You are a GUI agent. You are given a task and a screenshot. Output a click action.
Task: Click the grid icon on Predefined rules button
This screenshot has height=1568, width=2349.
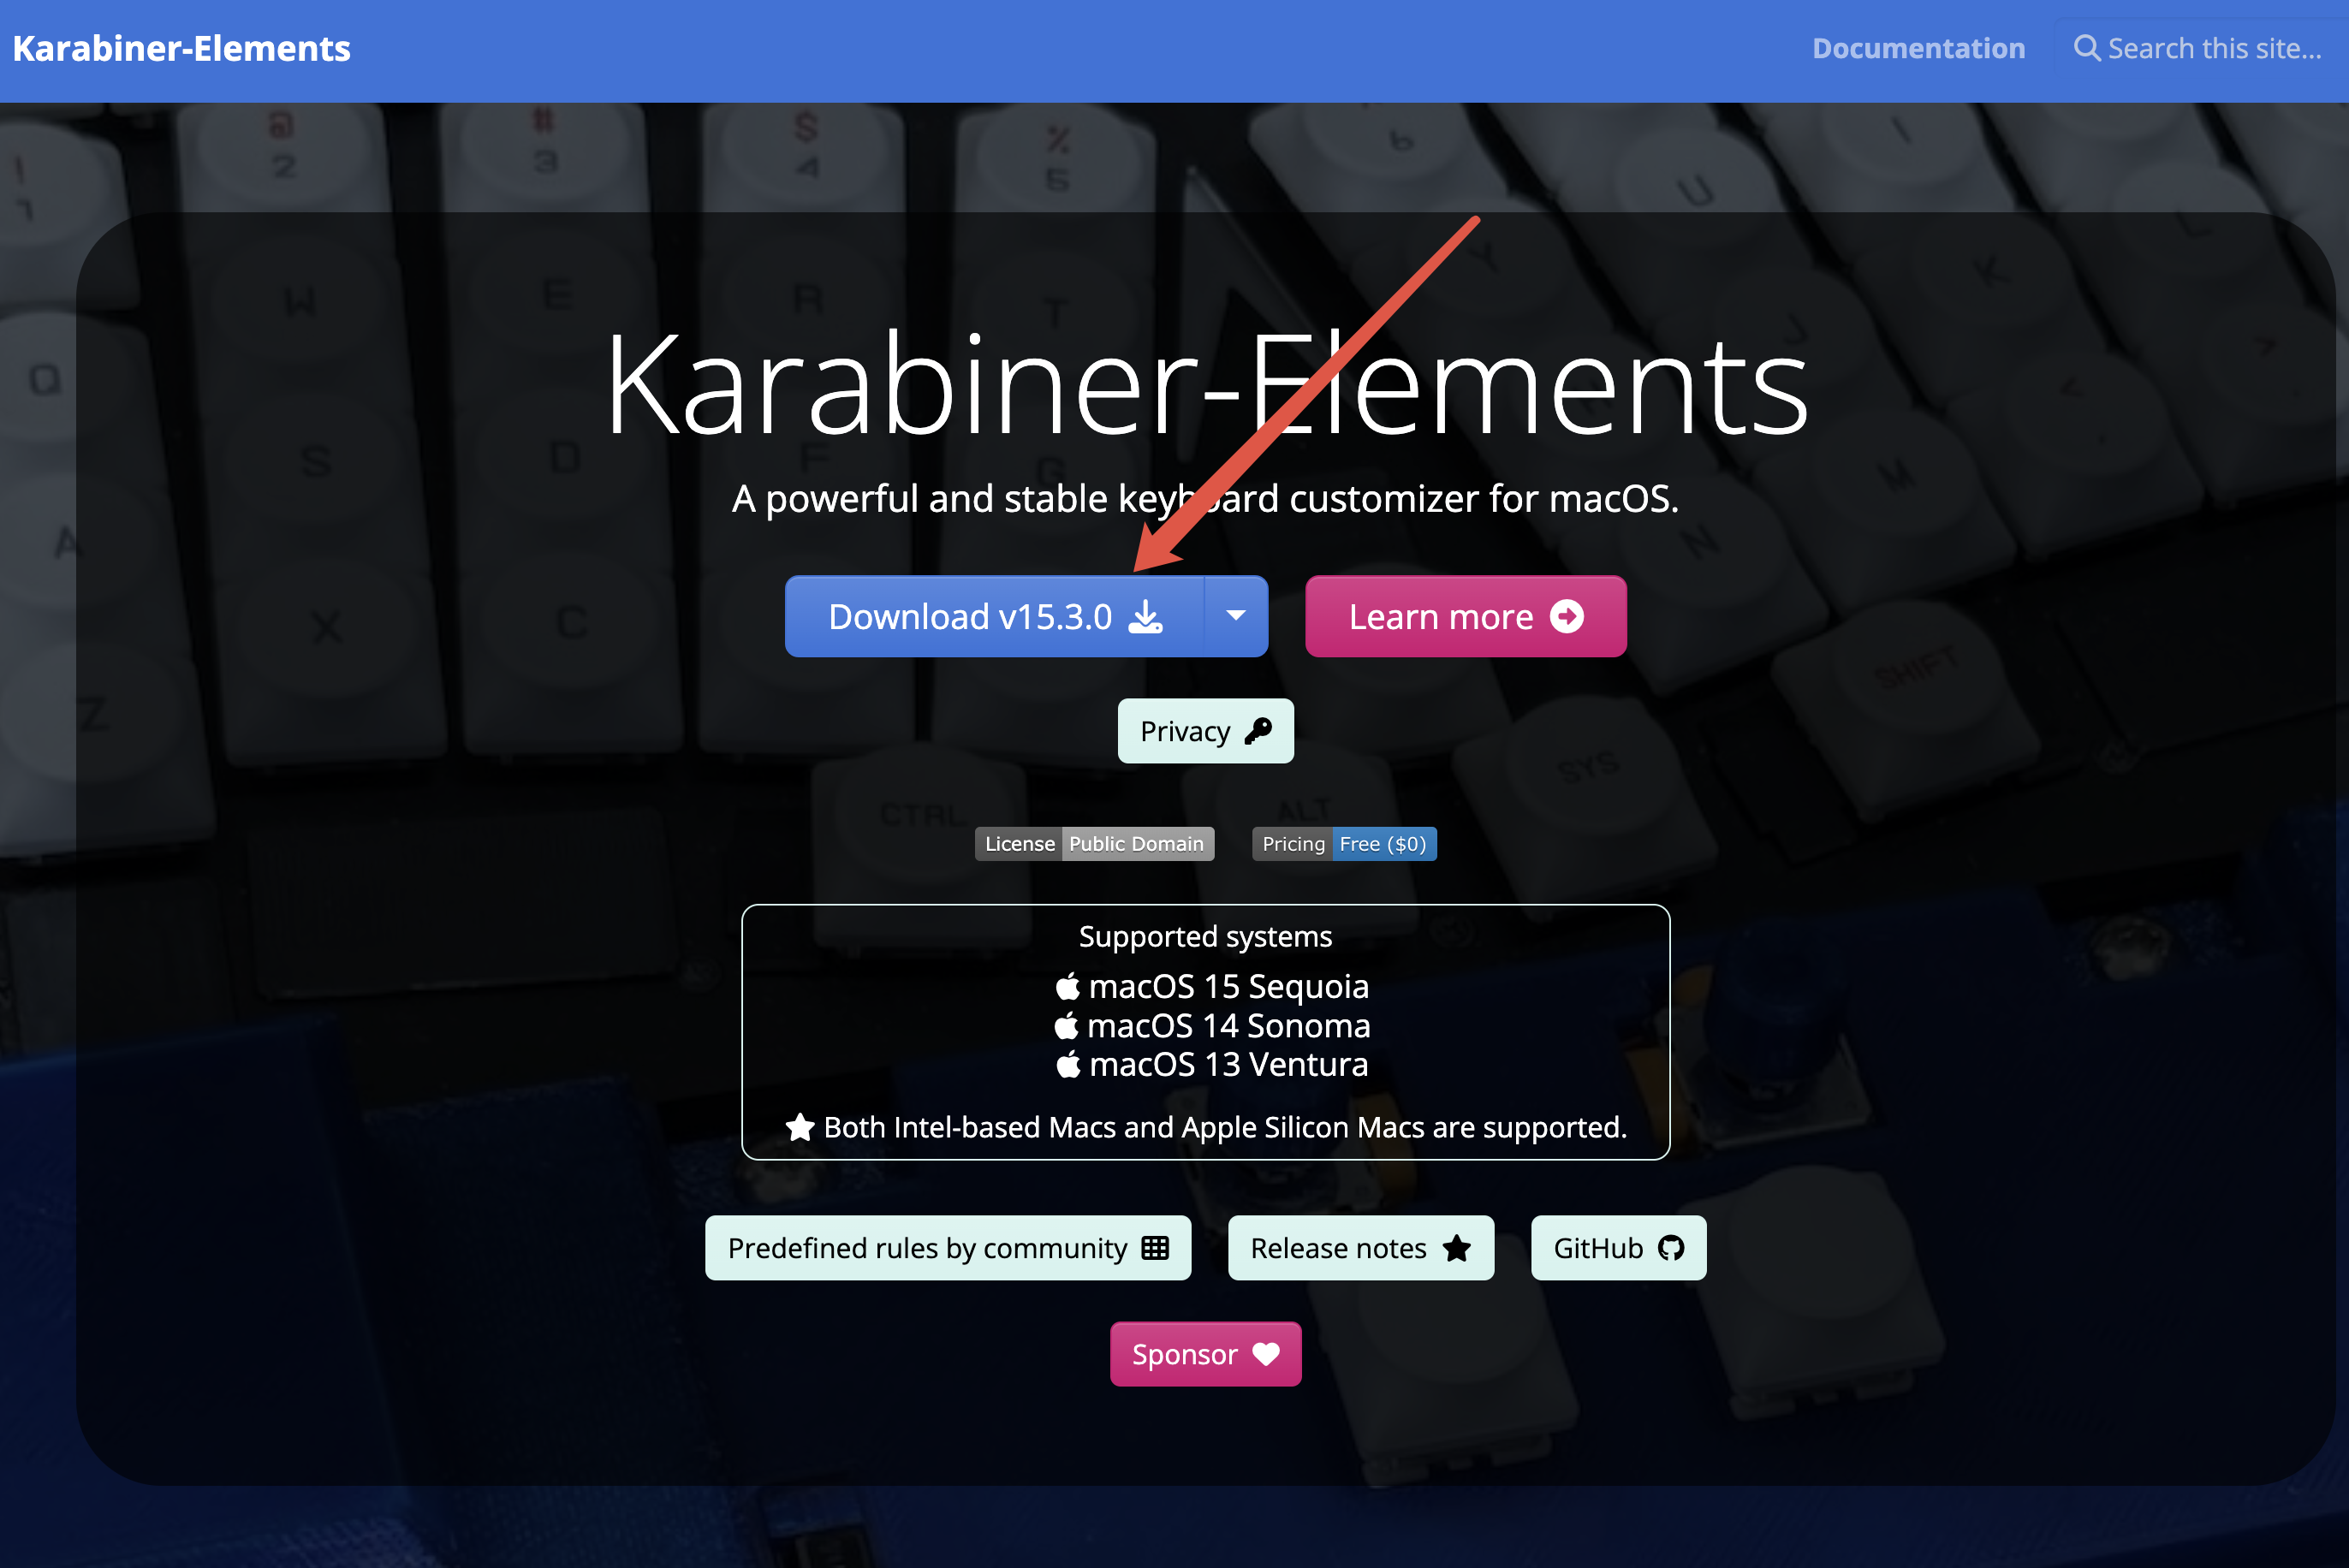tap(1155, 1247)
